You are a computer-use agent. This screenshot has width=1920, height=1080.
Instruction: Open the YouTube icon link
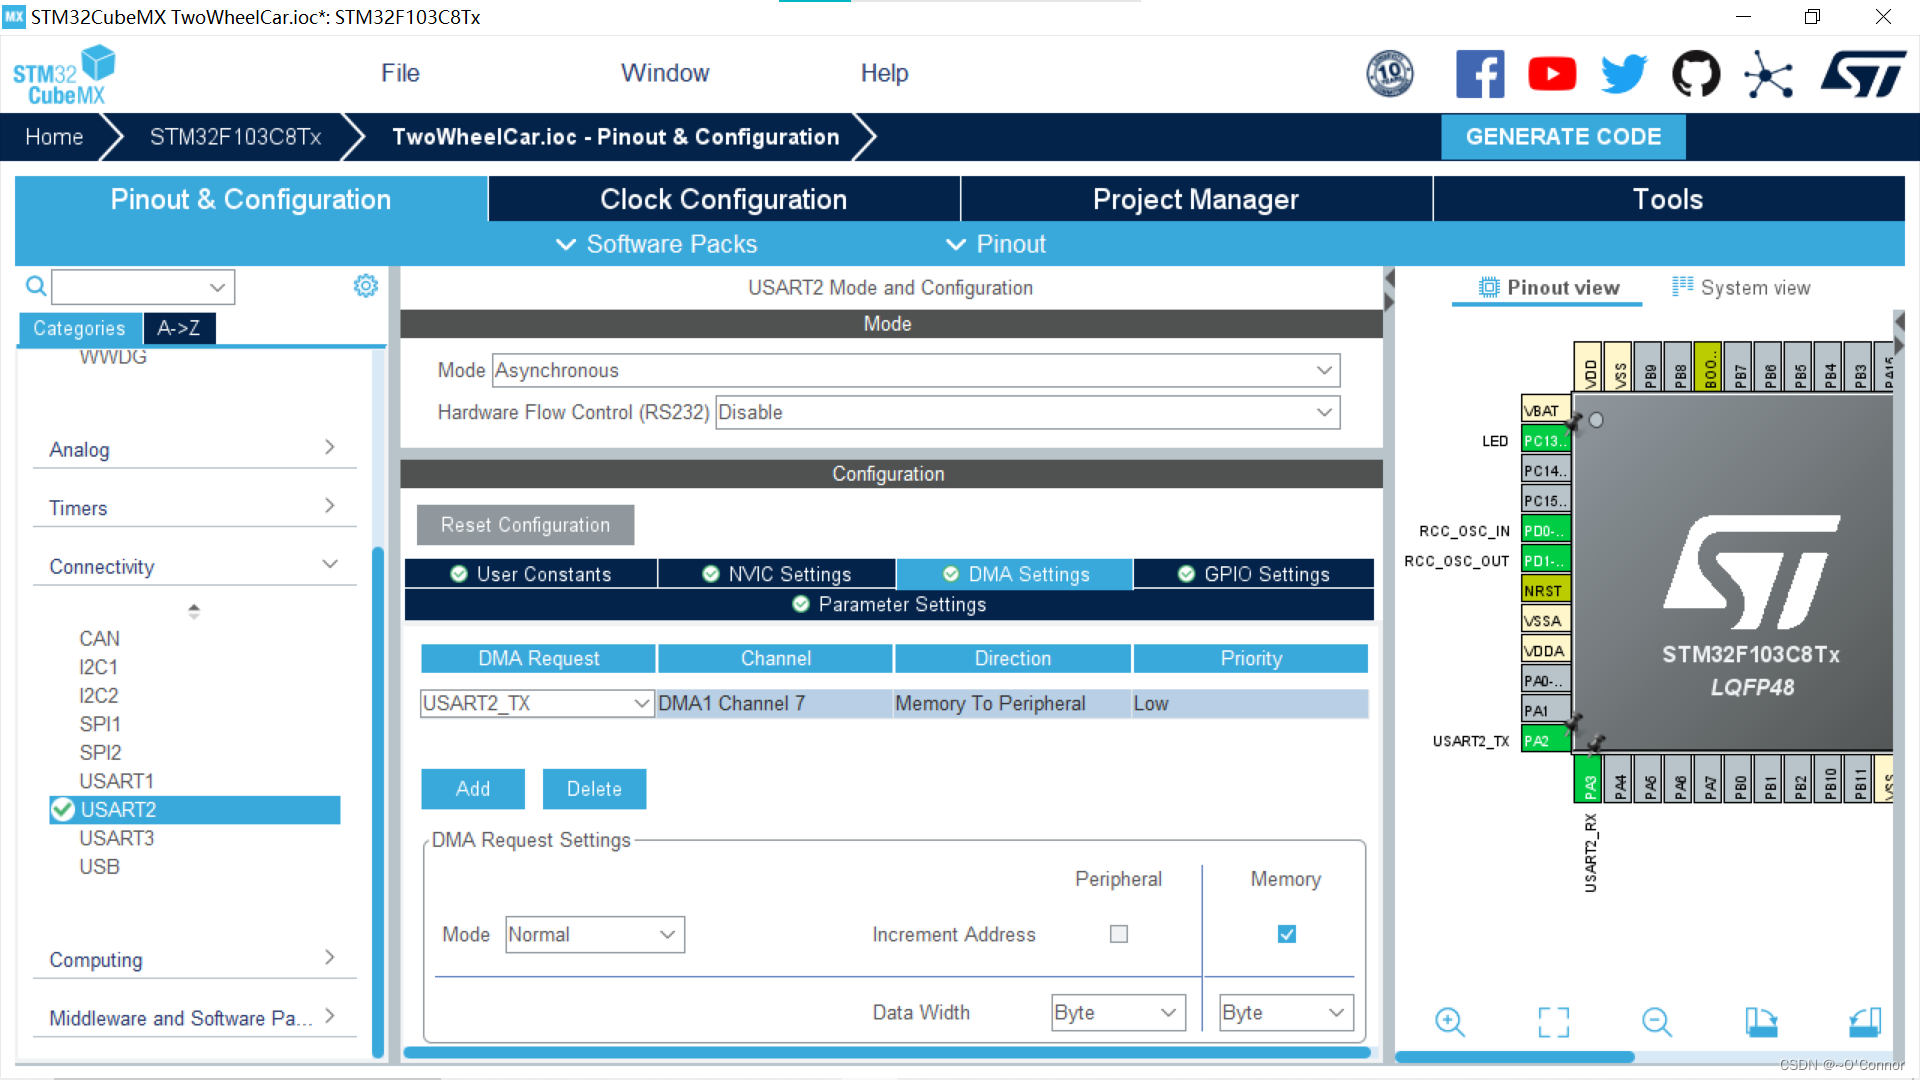[x=1552, y=74]
